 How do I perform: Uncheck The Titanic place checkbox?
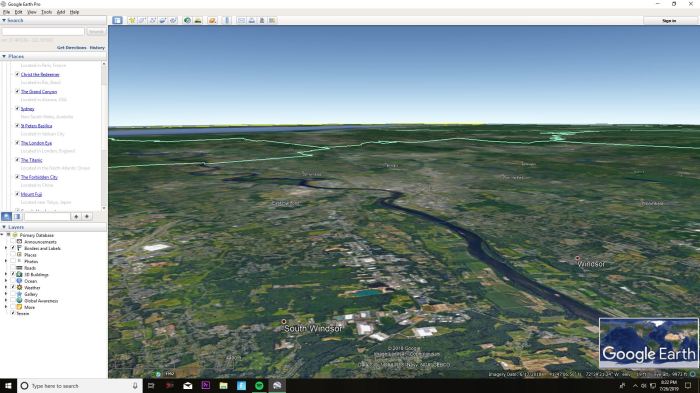pos(17,160)
